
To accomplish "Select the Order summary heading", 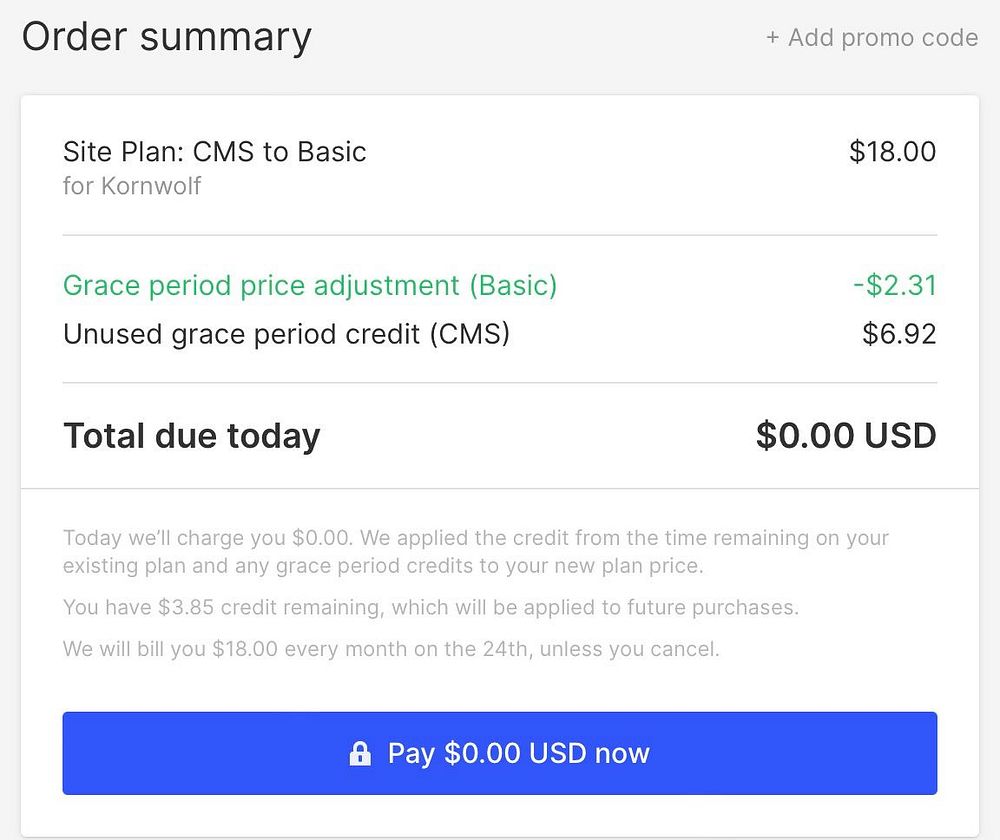I will [167, 37].
